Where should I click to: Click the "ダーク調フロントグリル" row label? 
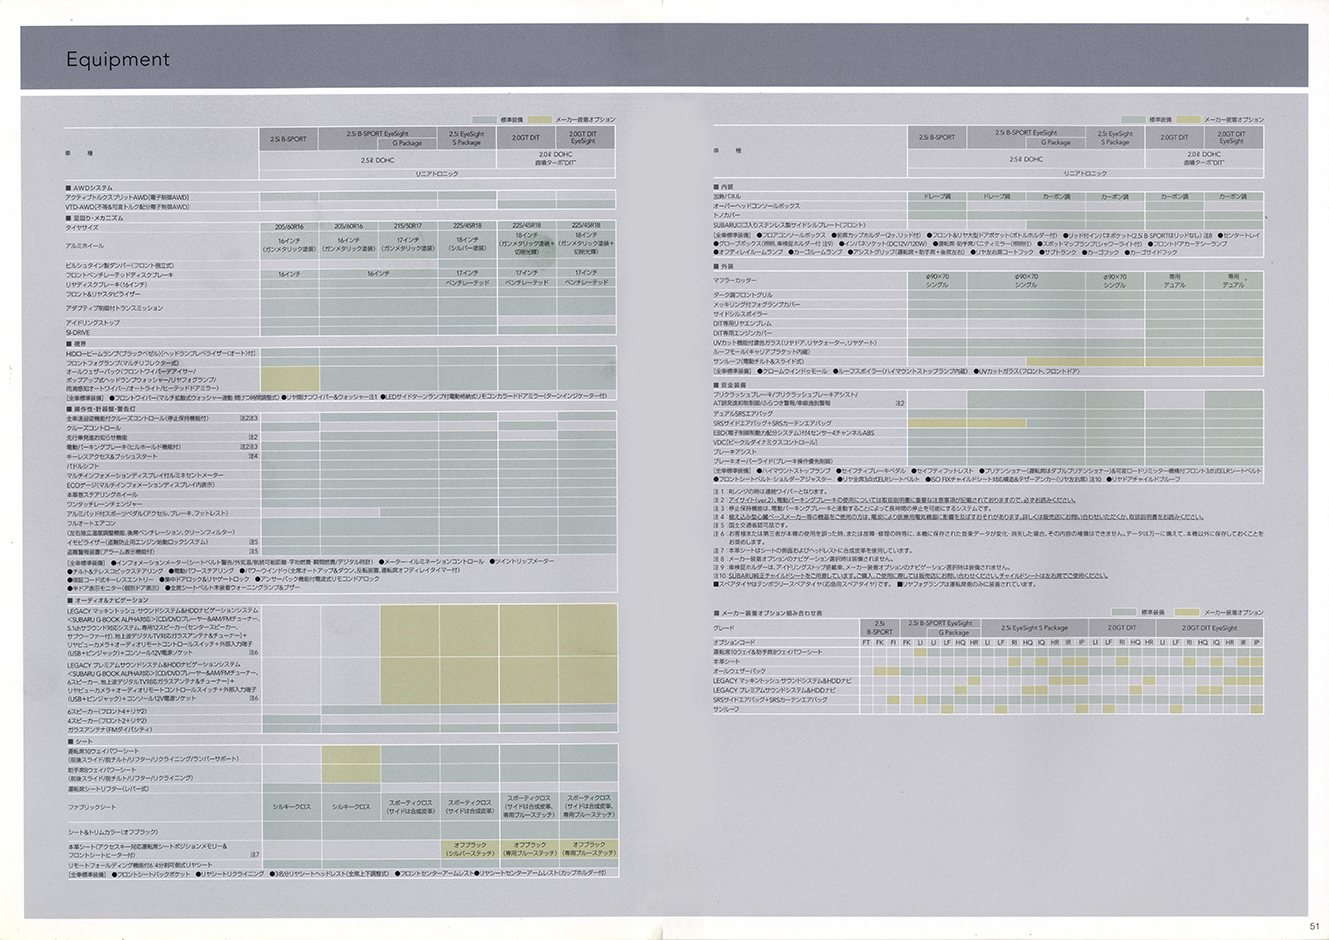(743, 295)
